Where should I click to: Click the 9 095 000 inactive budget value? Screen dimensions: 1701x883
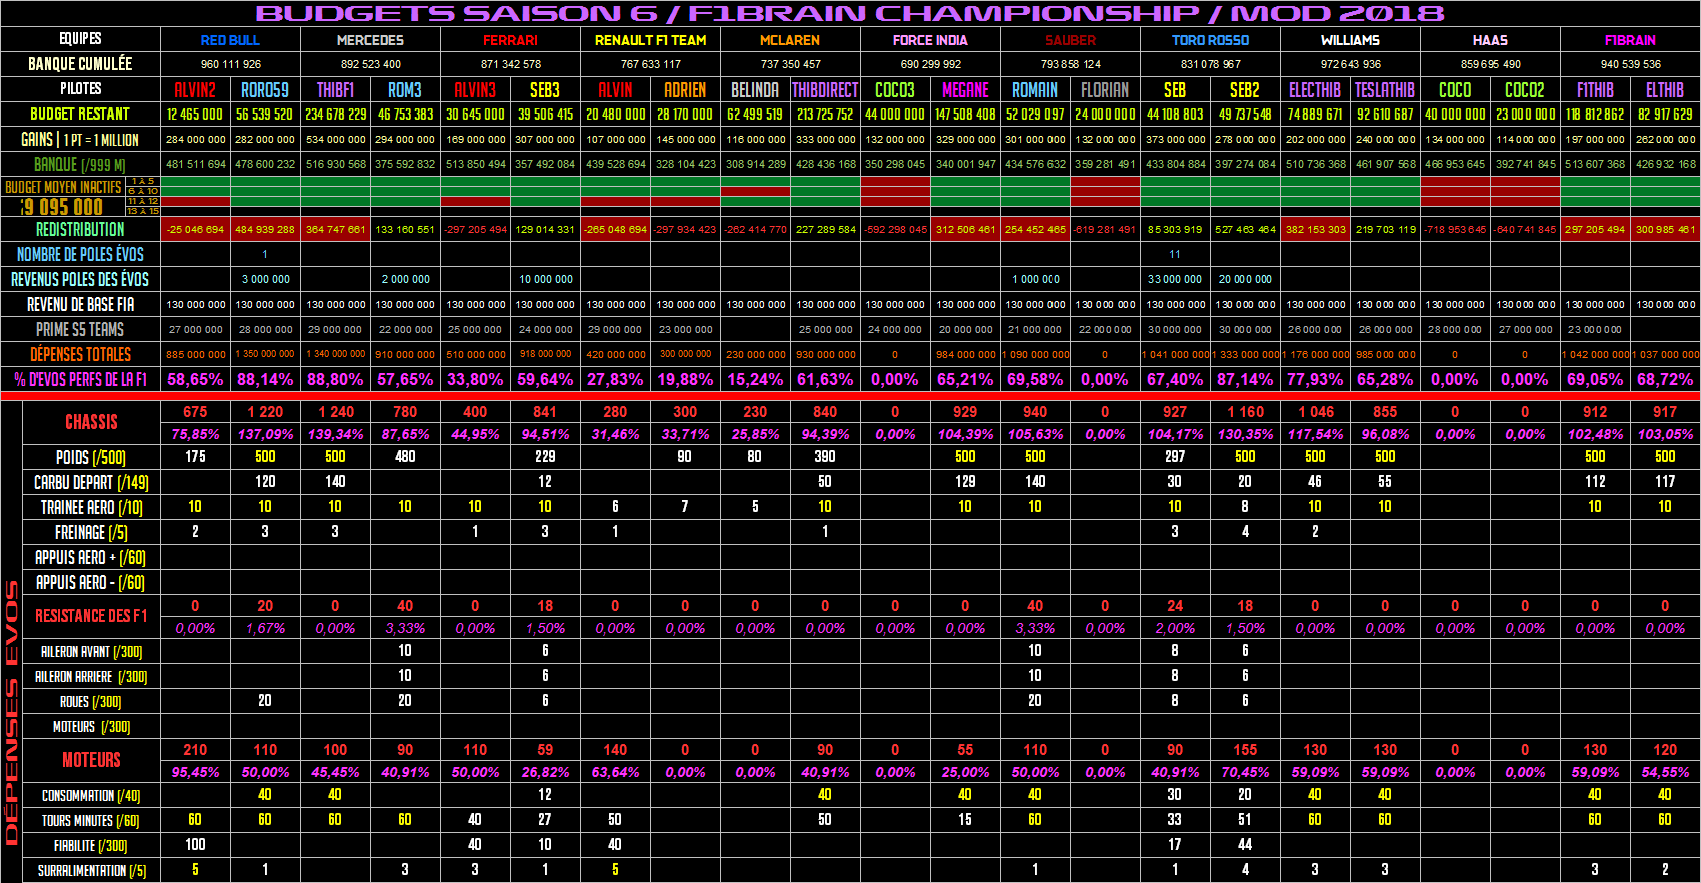[x=62, y=207]
